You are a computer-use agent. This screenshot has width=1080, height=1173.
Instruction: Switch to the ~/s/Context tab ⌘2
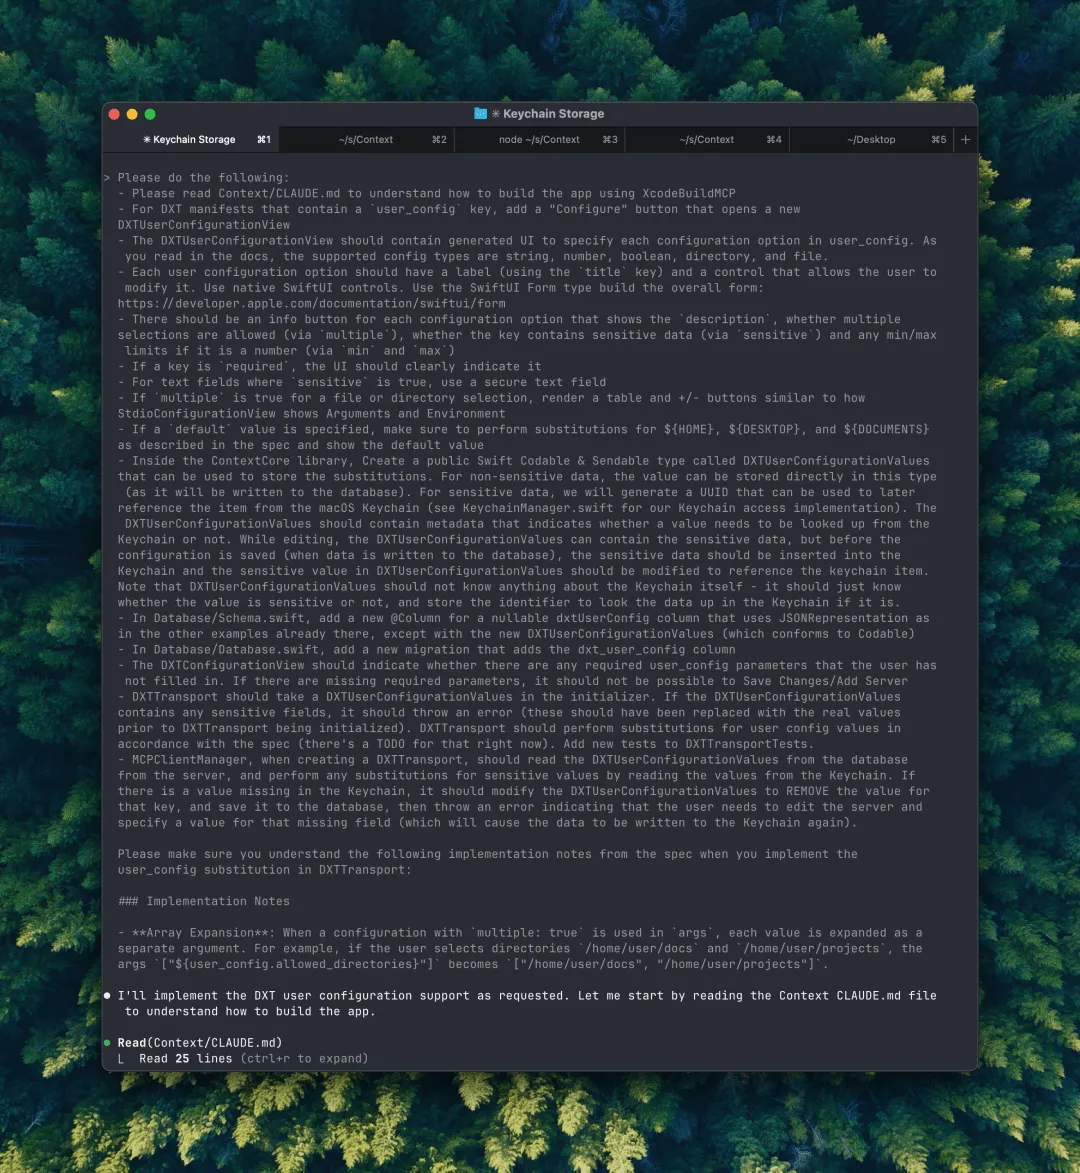[366, 140]
